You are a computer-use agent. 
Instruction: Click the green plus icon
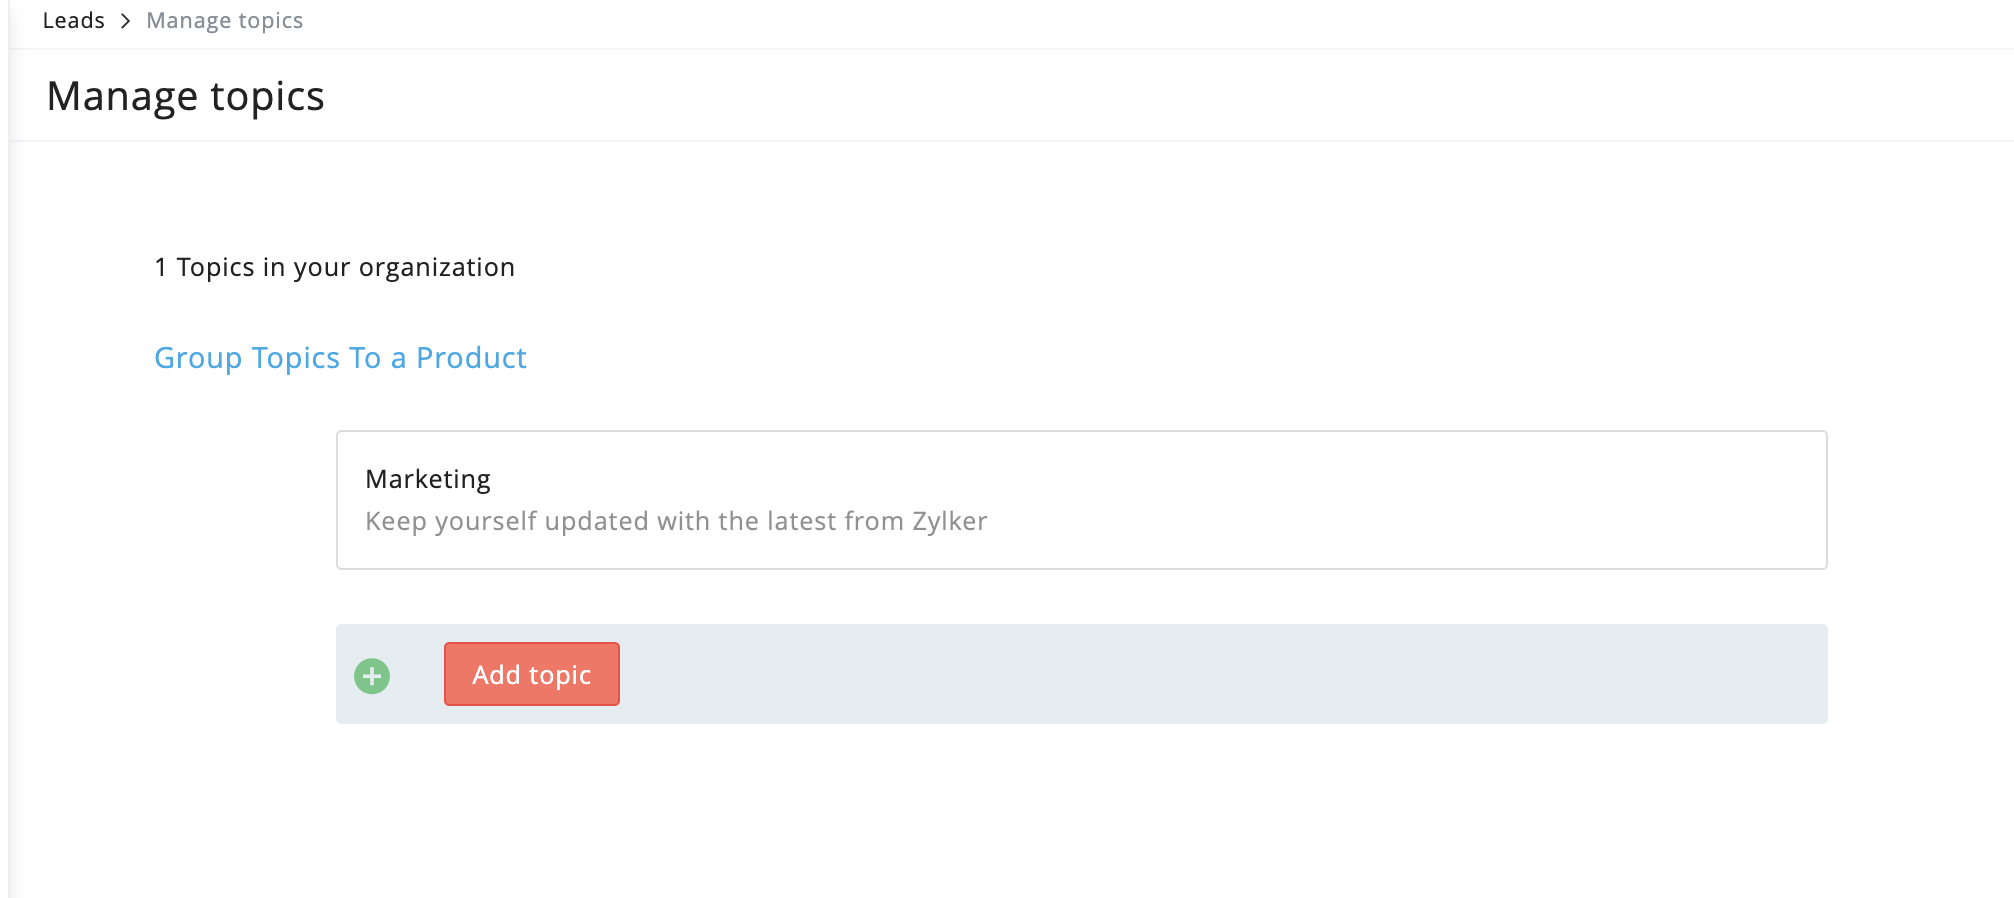pyautogui.click(x=372, y=676)
